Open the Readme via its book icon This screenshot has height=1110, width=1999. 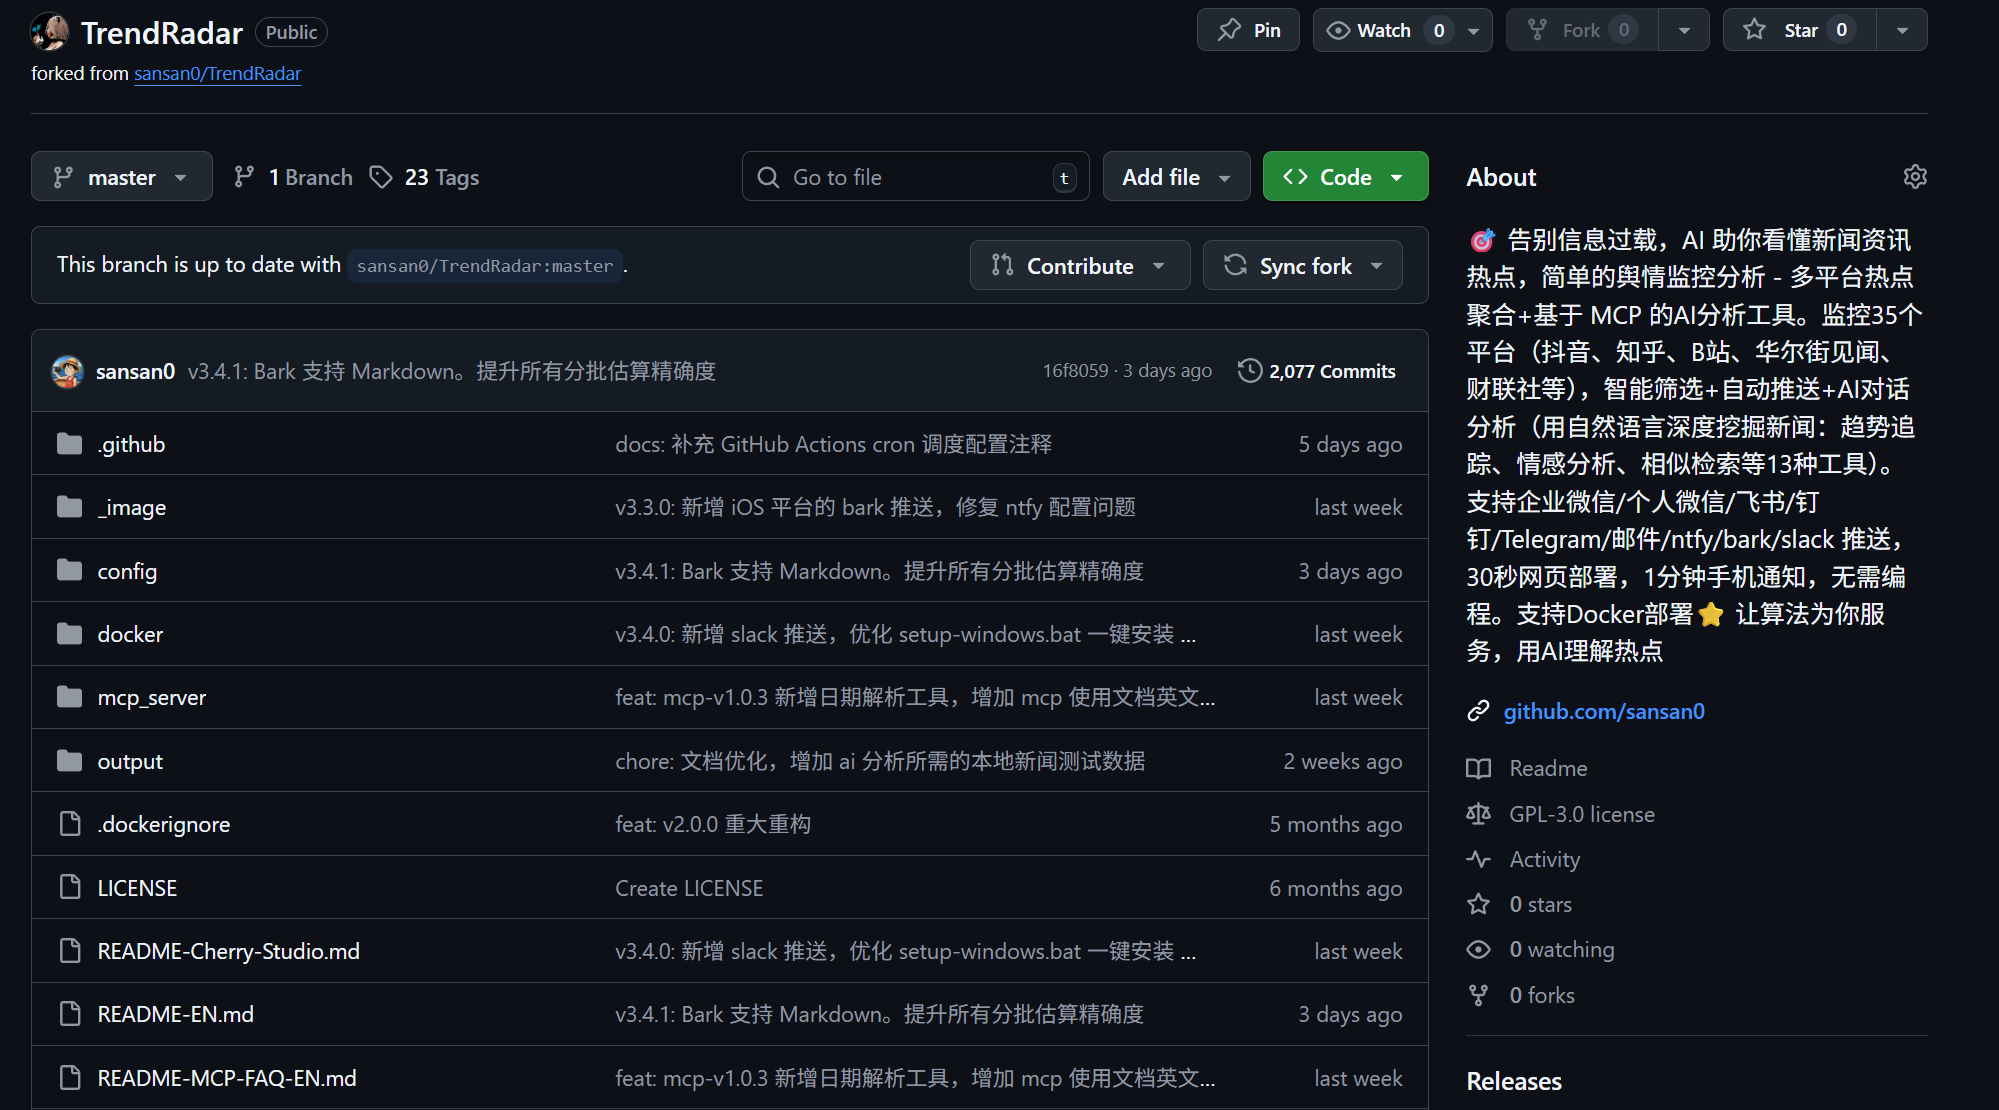[x=1478, y=768]
